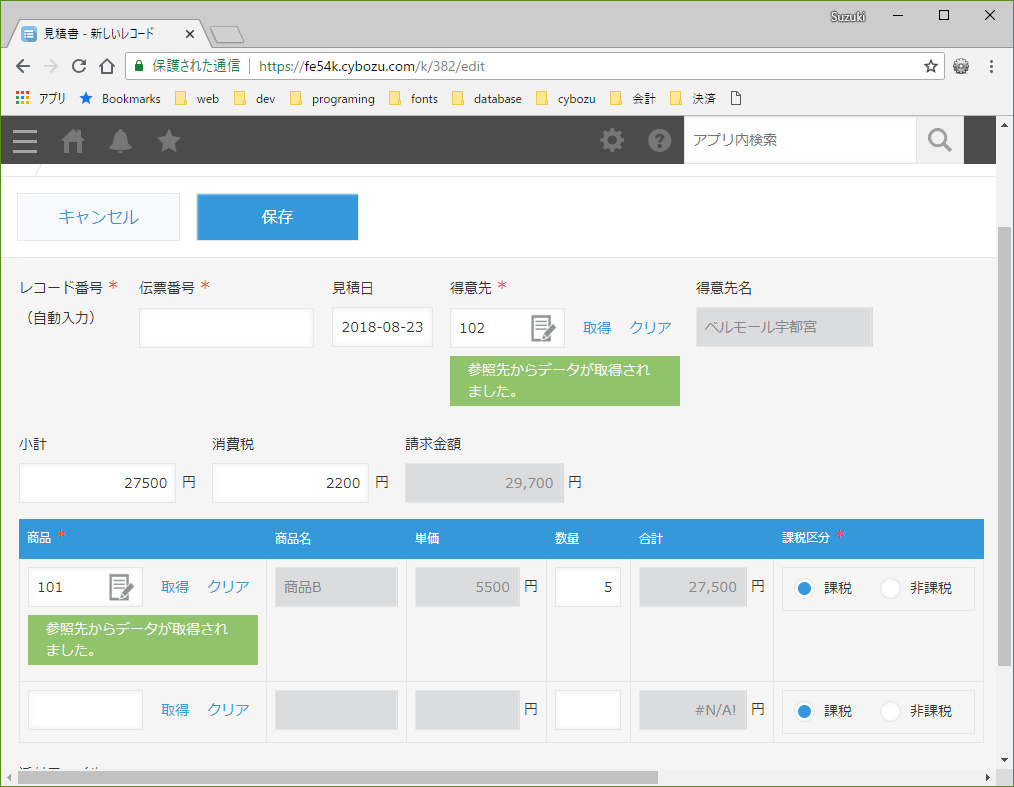Click the 見積日 date field

click(x=382, y=327)
